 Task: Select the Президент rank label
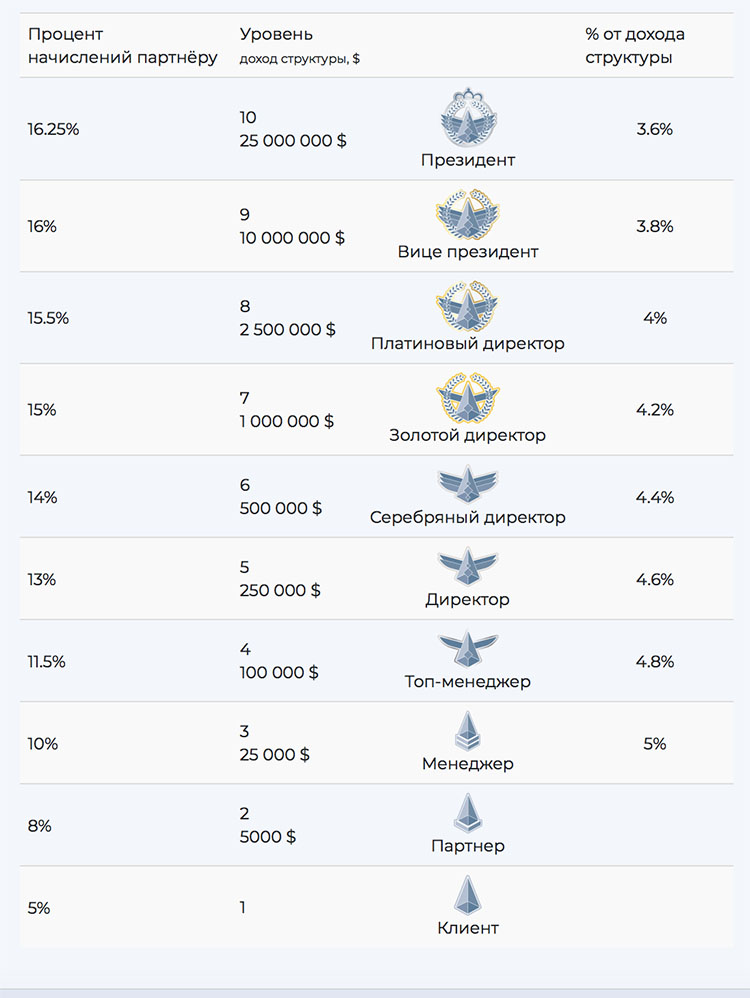(x=468, y=160)
